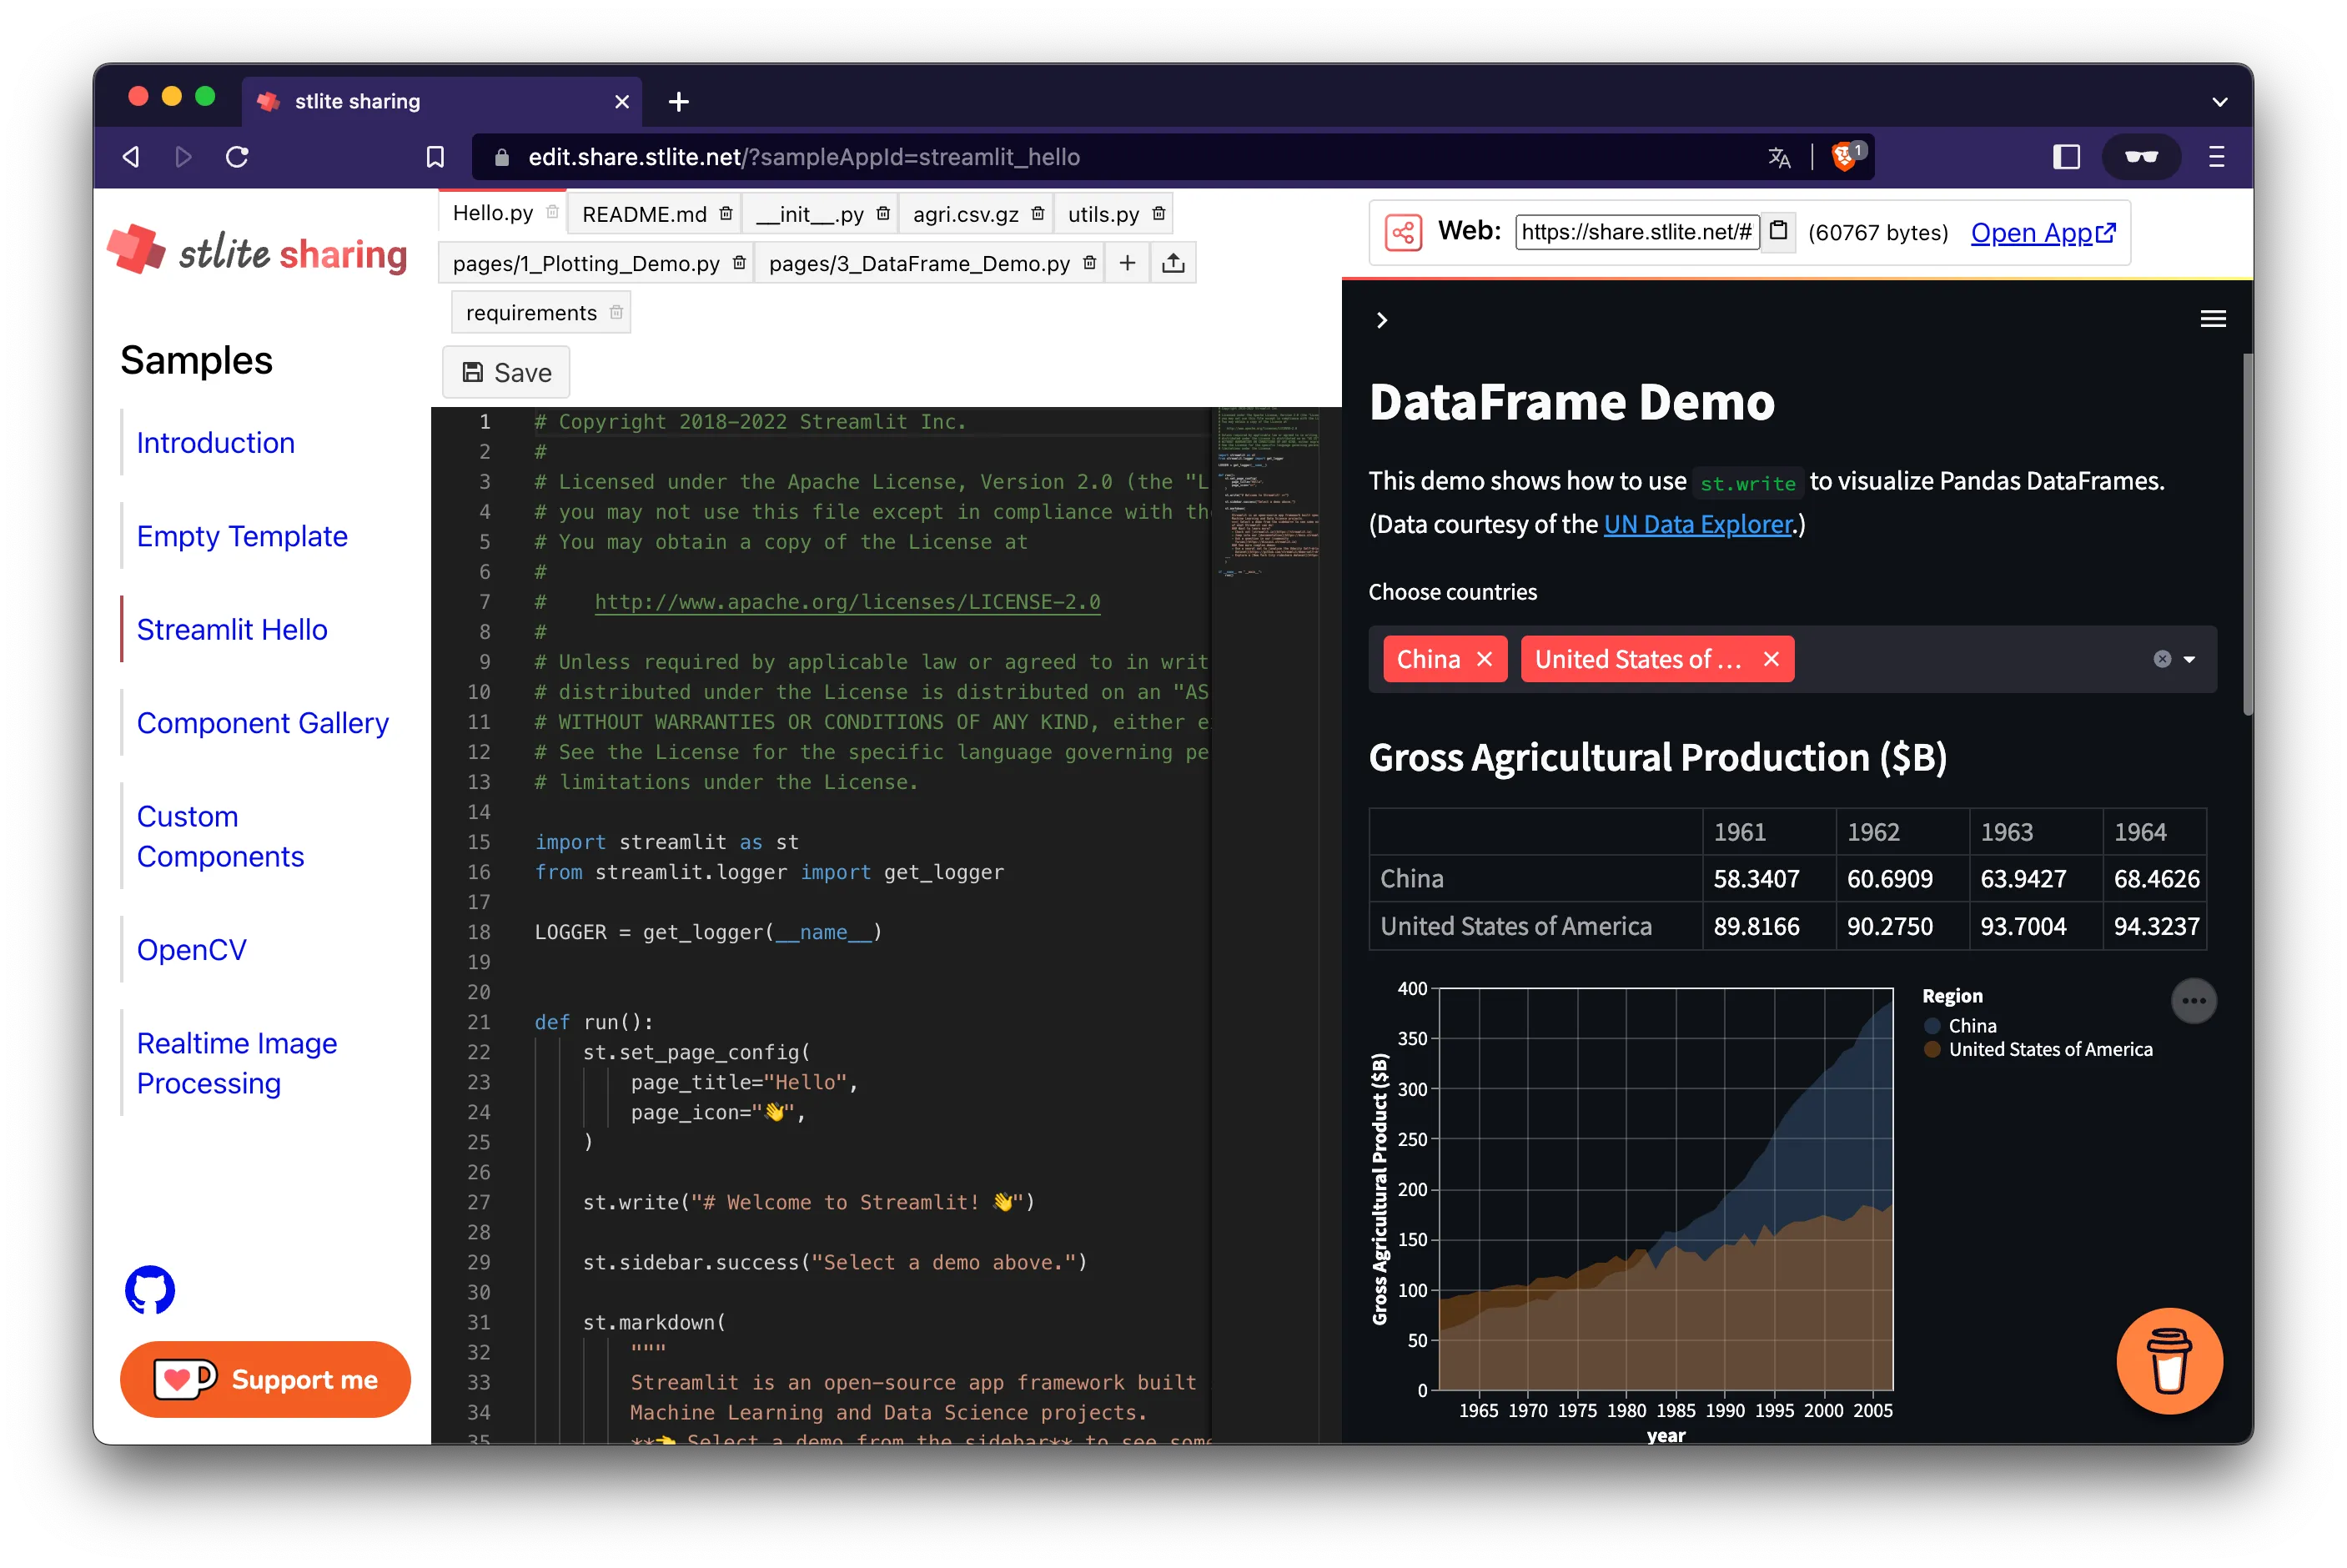Screen dimensions: 2347x1568
Task: Upload a file using the upload icon
Action: (x=1172, y=262)
